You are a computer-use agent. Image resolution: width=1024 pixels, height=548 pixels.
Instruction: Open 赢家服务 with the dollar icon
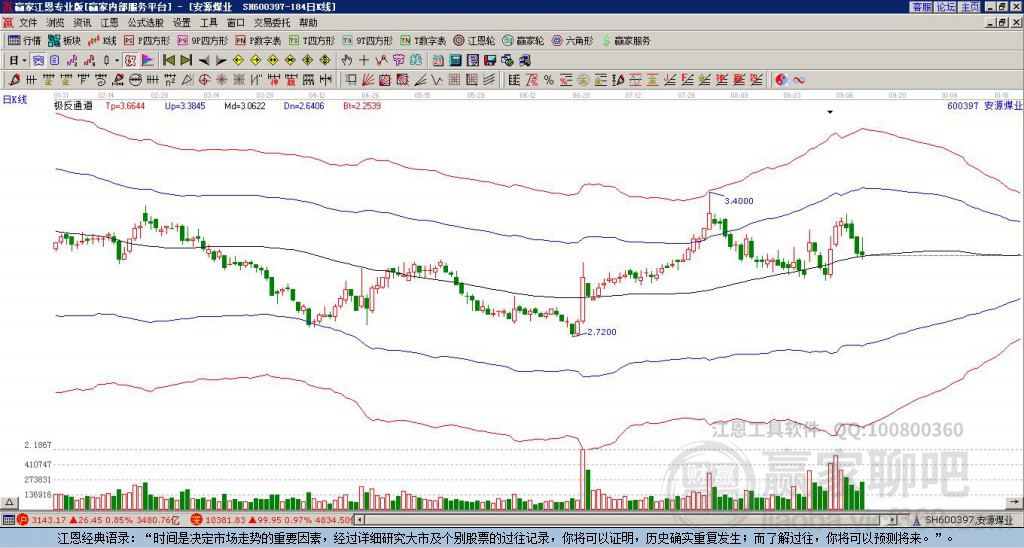pos(626,40)
